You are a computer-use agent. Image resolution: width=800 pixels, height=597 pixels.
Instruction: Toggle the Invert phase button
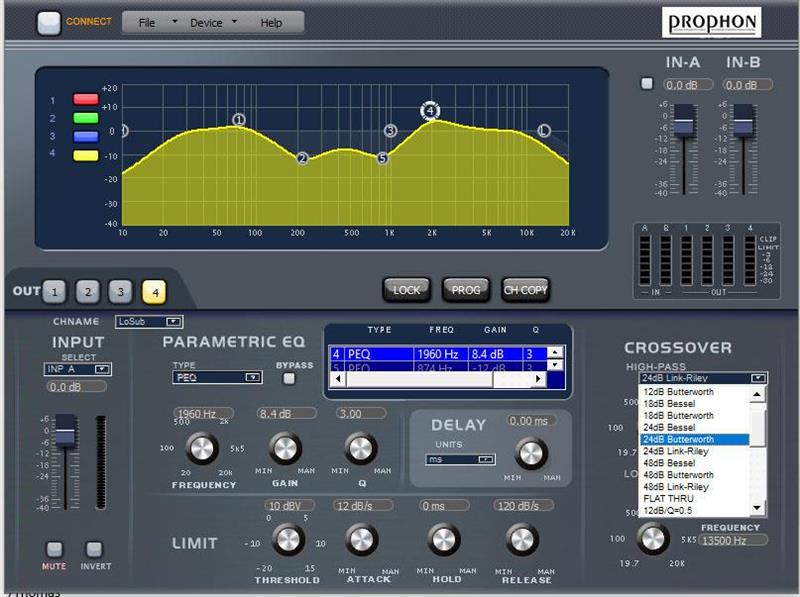tap(94, 549)
